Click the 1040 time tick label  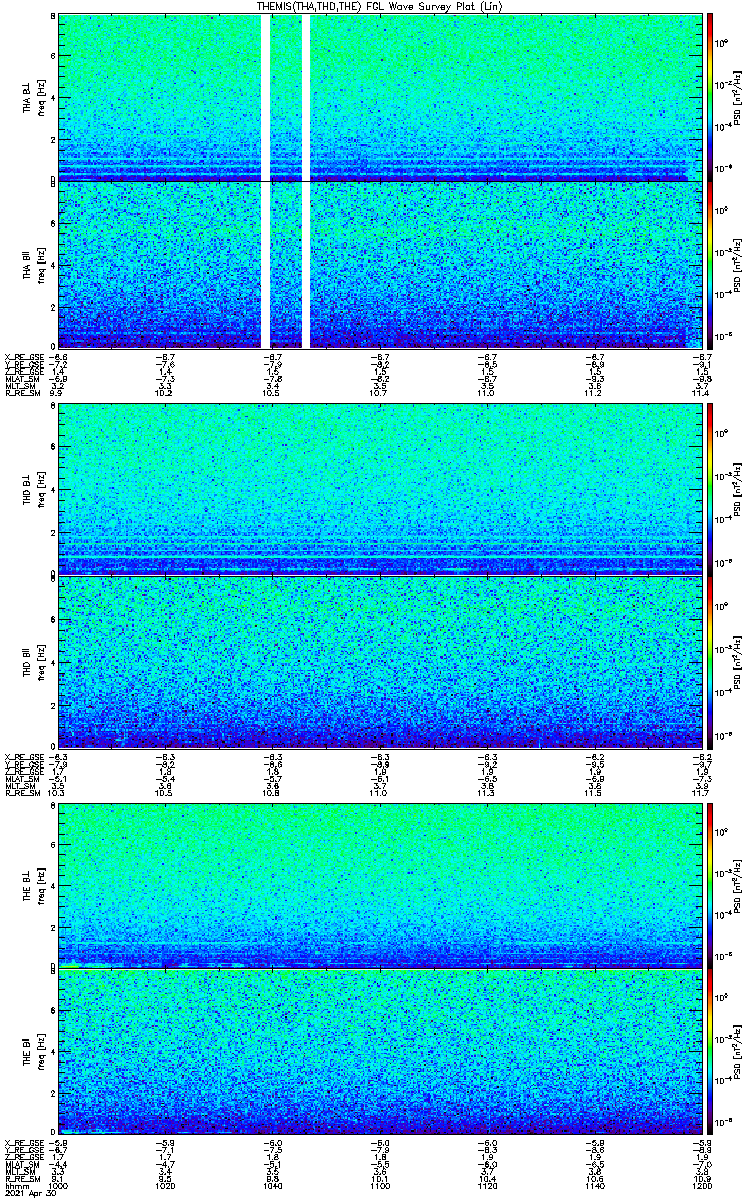(x=273, y=1185)
